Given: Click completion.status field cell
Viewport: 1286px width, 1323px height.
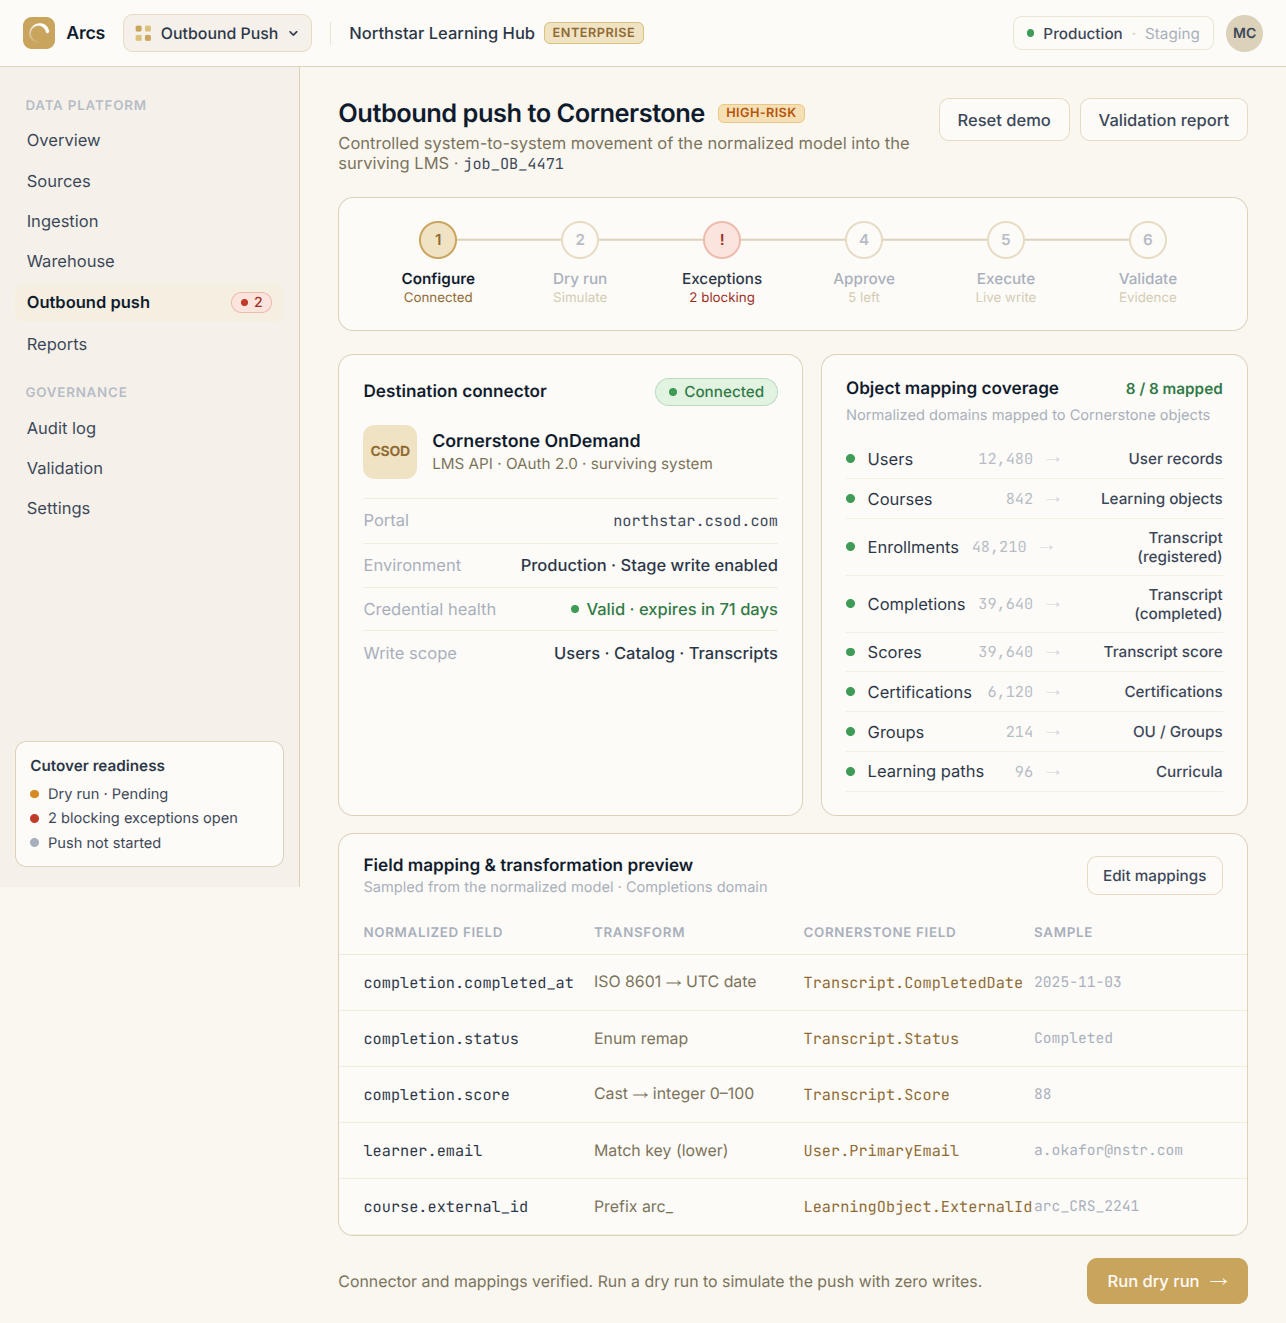Looking at the screenshot, I should pos(441,1039).
